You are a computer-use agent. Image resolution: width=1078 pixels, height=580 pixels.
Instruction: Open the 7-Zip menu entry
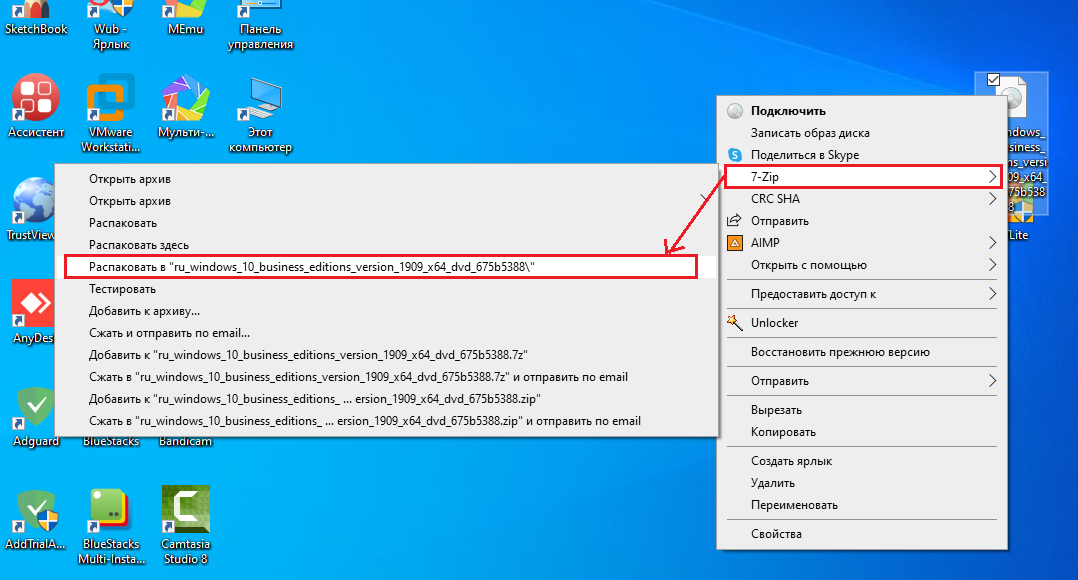pyautogui.click(x=862, y=177)
